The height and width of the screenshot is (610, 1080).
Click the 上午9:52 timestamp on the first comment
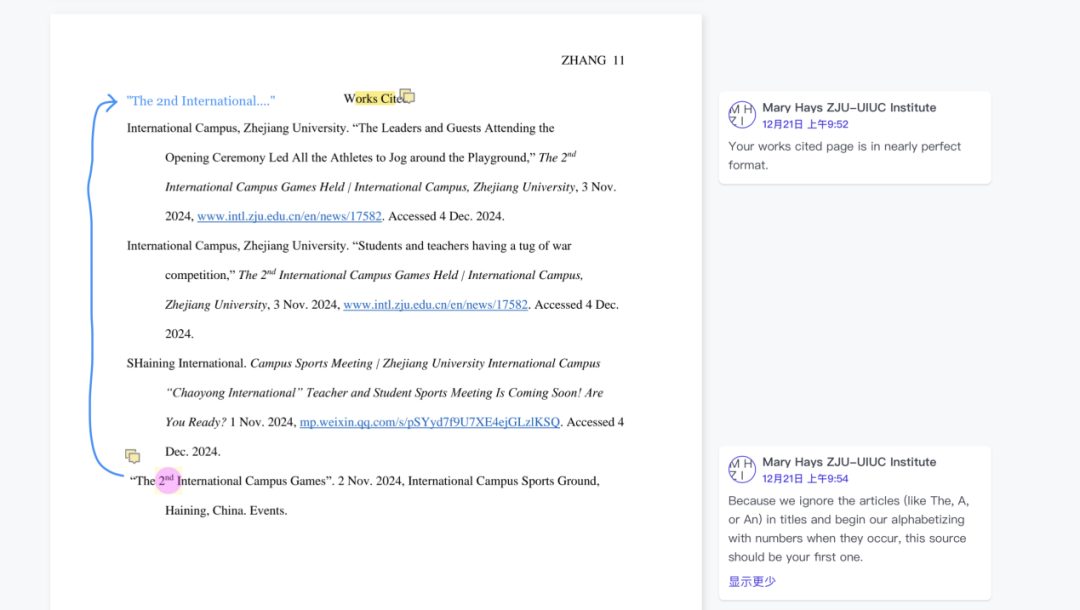(x=827, y=124)
